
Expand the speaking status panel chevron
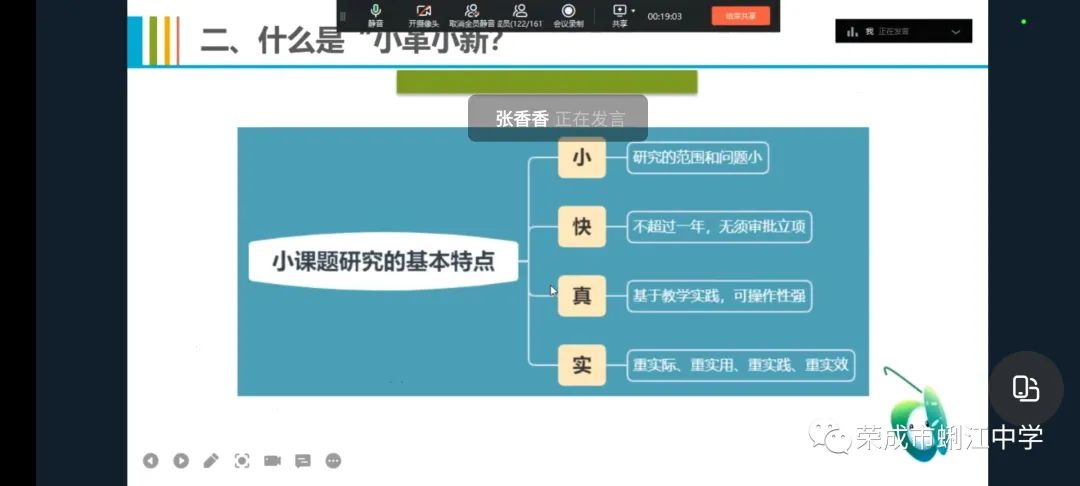click(956, 32)
